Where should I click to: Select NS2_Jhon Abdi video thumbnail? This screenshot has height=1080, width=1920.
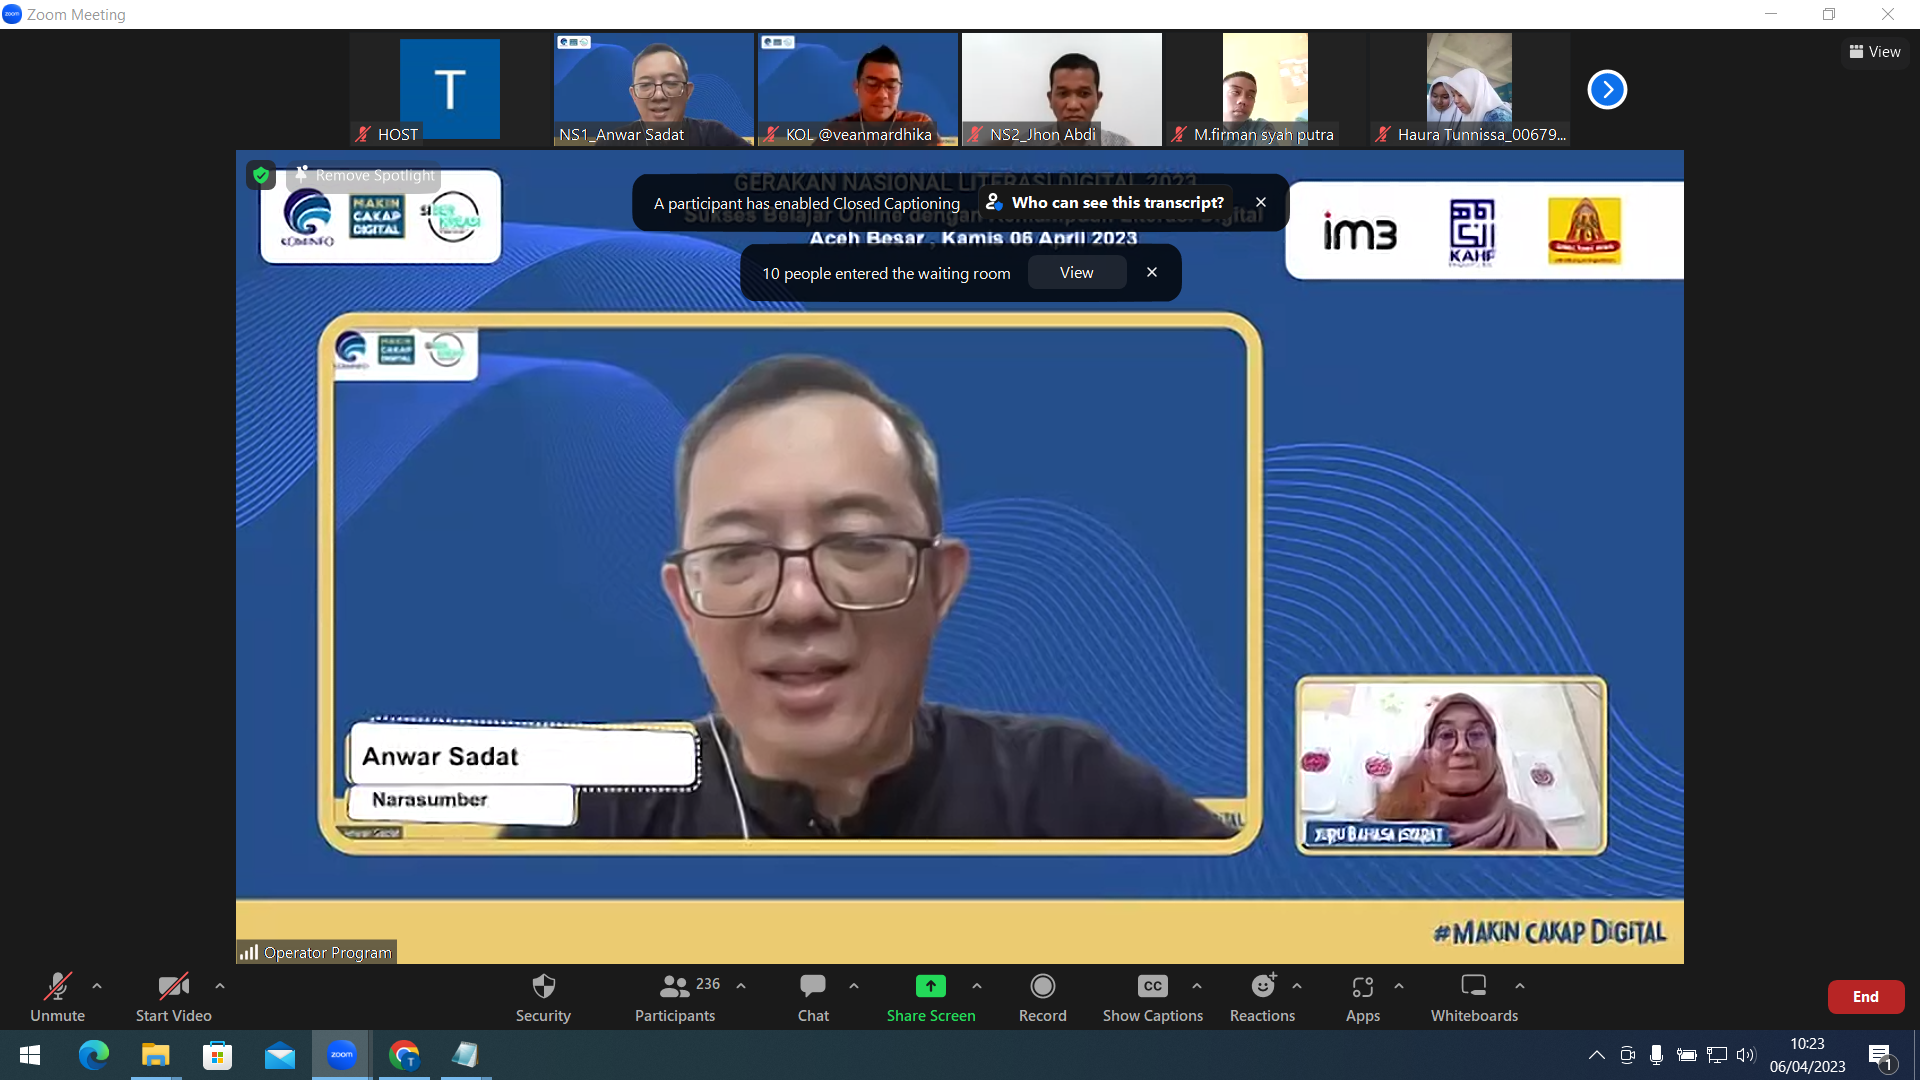[1062, 90]
